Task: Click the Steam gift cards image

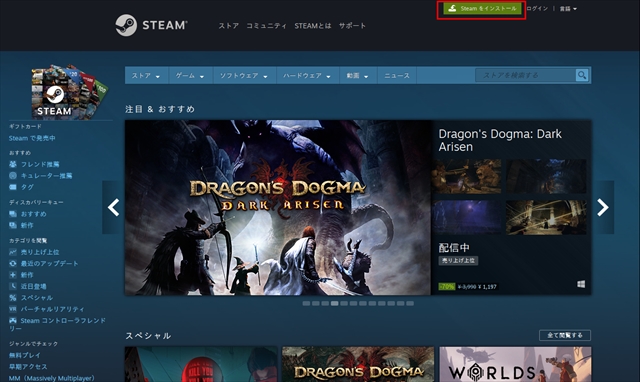Action: 69,91
